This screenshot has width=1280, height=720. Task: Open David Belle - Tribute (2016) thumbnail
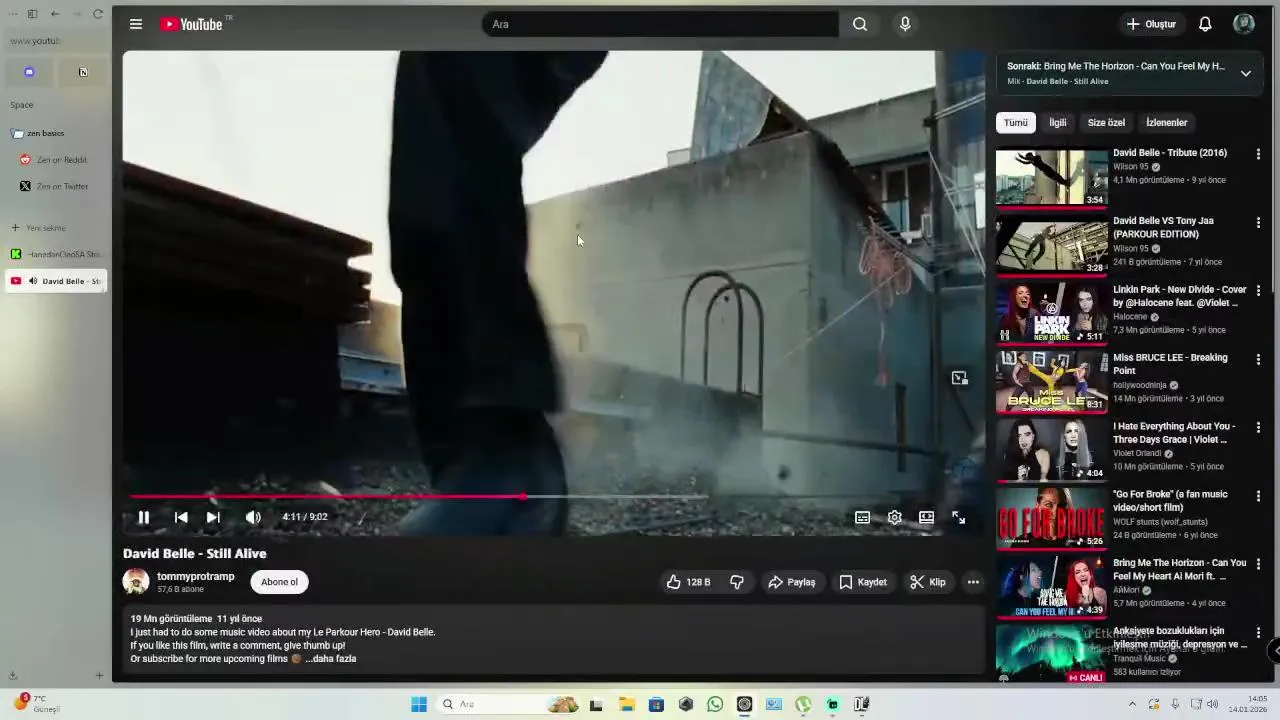tap(1051, 177)
